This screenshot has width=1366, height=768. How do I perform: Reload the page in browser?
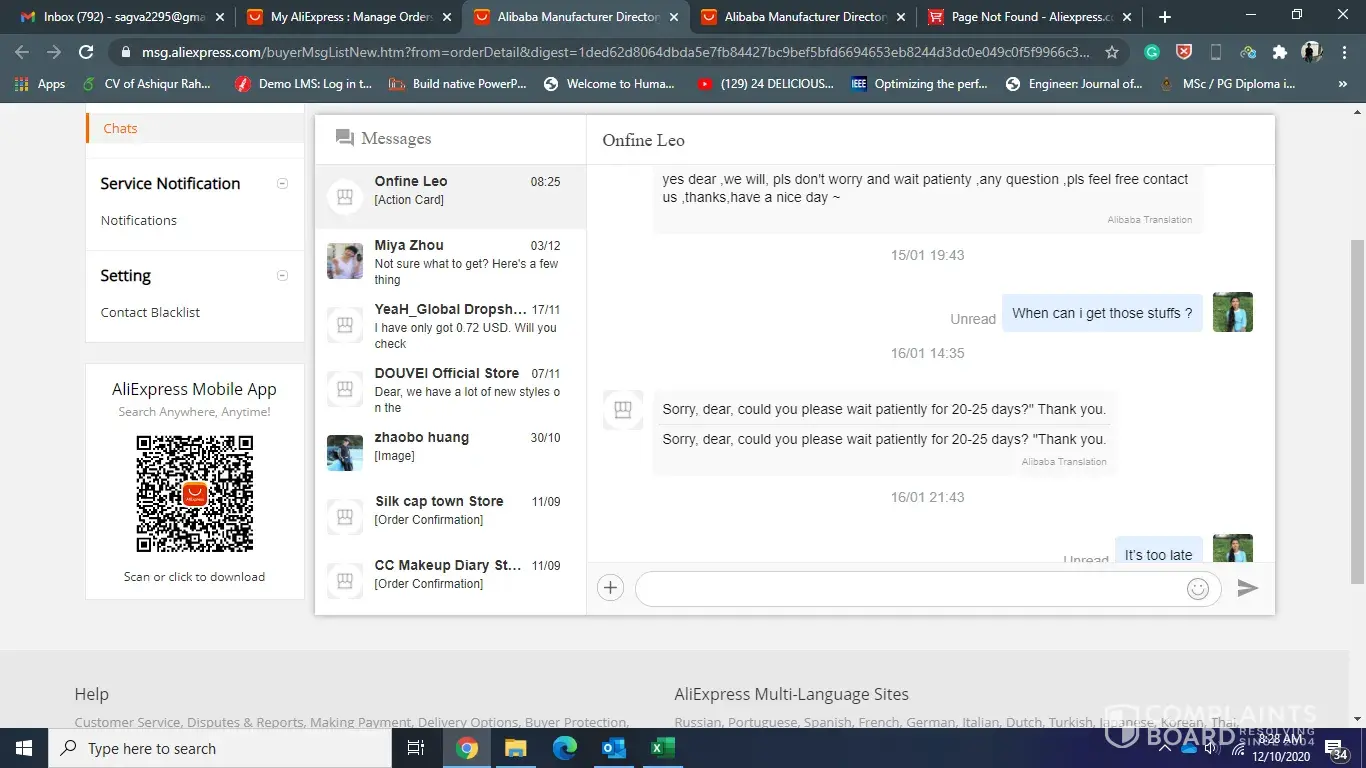pyautogui.click(x=86, y=52)
